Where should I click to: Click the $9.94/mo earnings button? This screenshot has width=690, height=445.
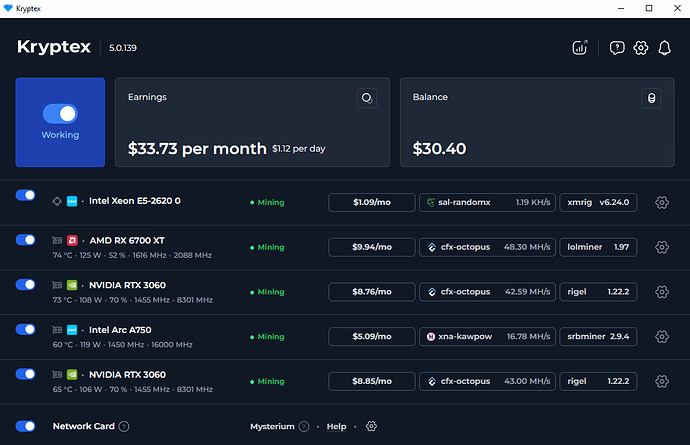(x=372, y=247)
